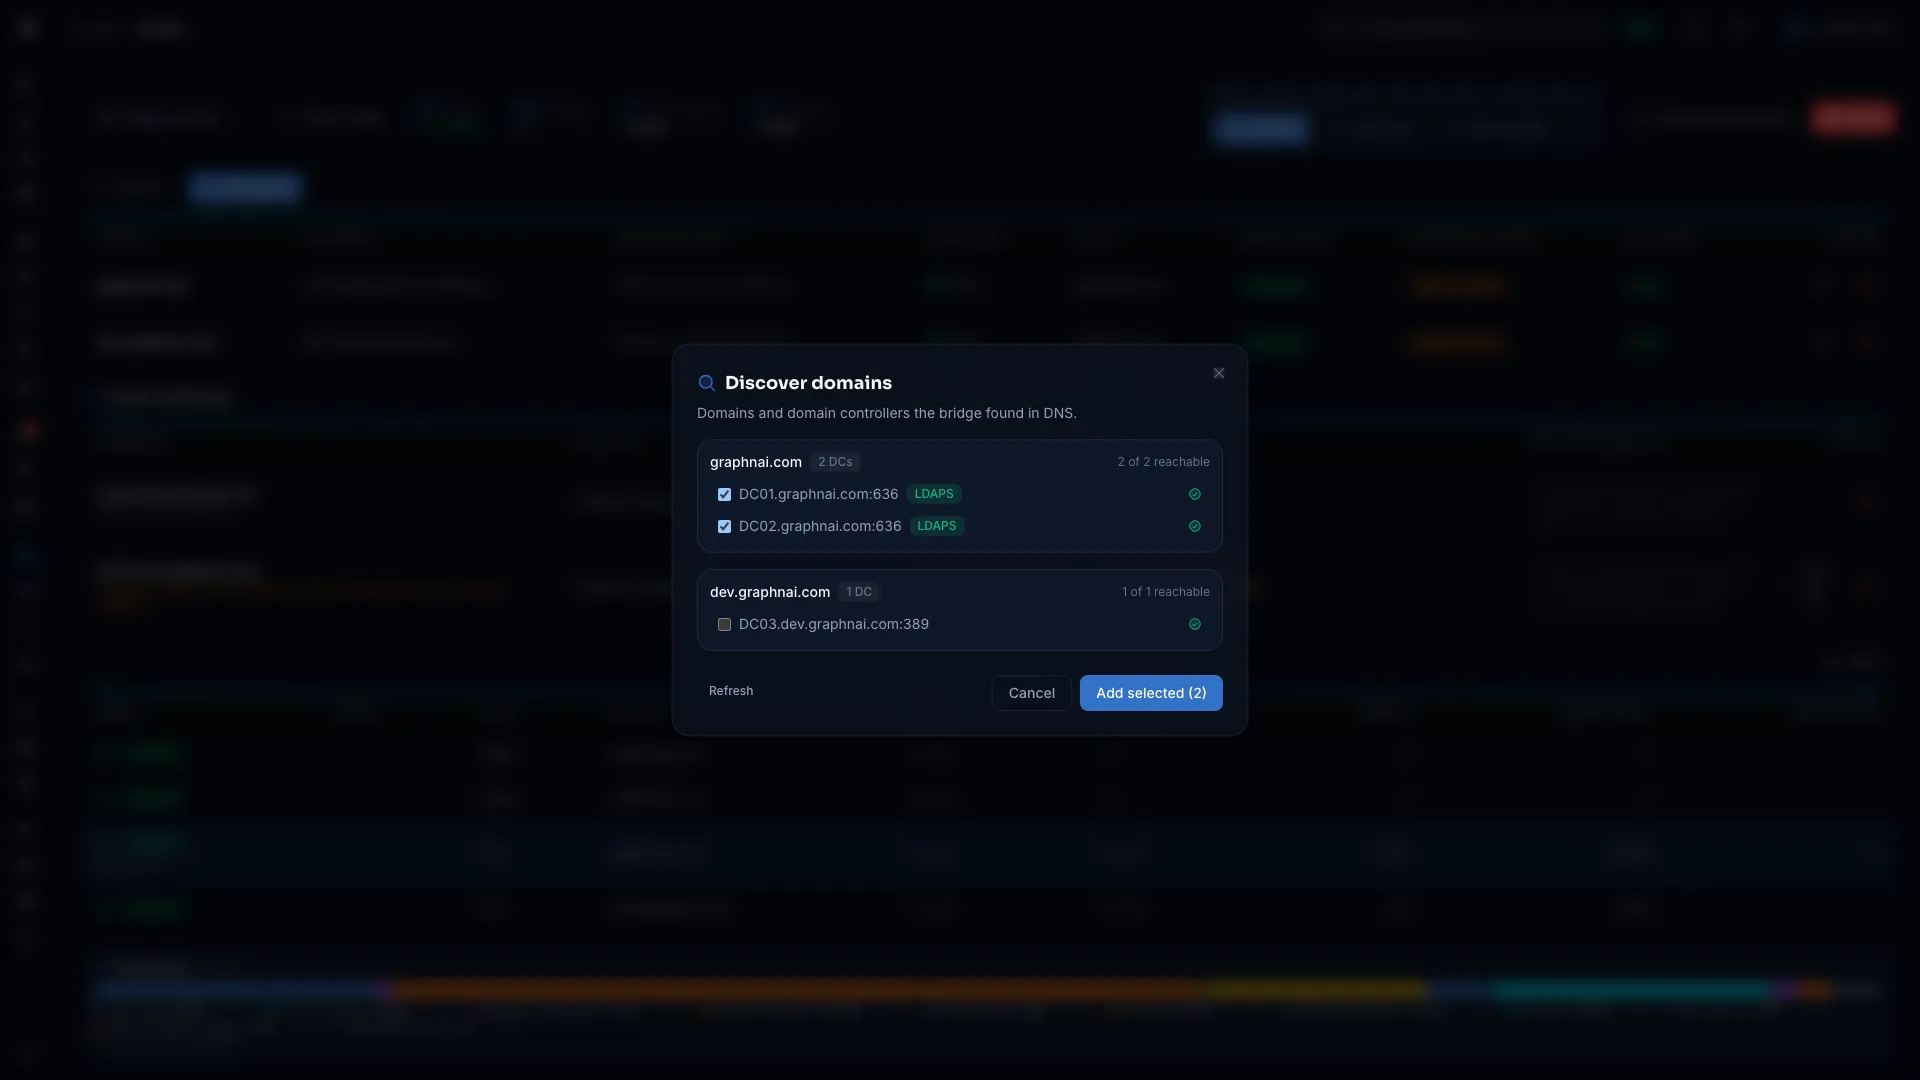The width and height of the screenshot is (1920, 1080).
Task: Click Add selected (2) button
Action: (1151, 693)
